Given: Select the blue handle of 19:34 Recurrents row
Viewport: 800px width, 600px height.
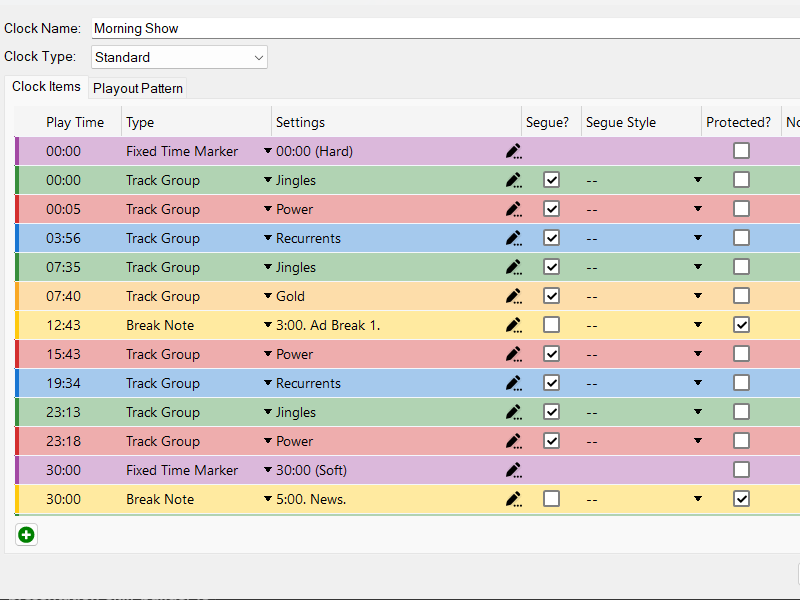Looking at the screenshot, I should click(17, 383).
